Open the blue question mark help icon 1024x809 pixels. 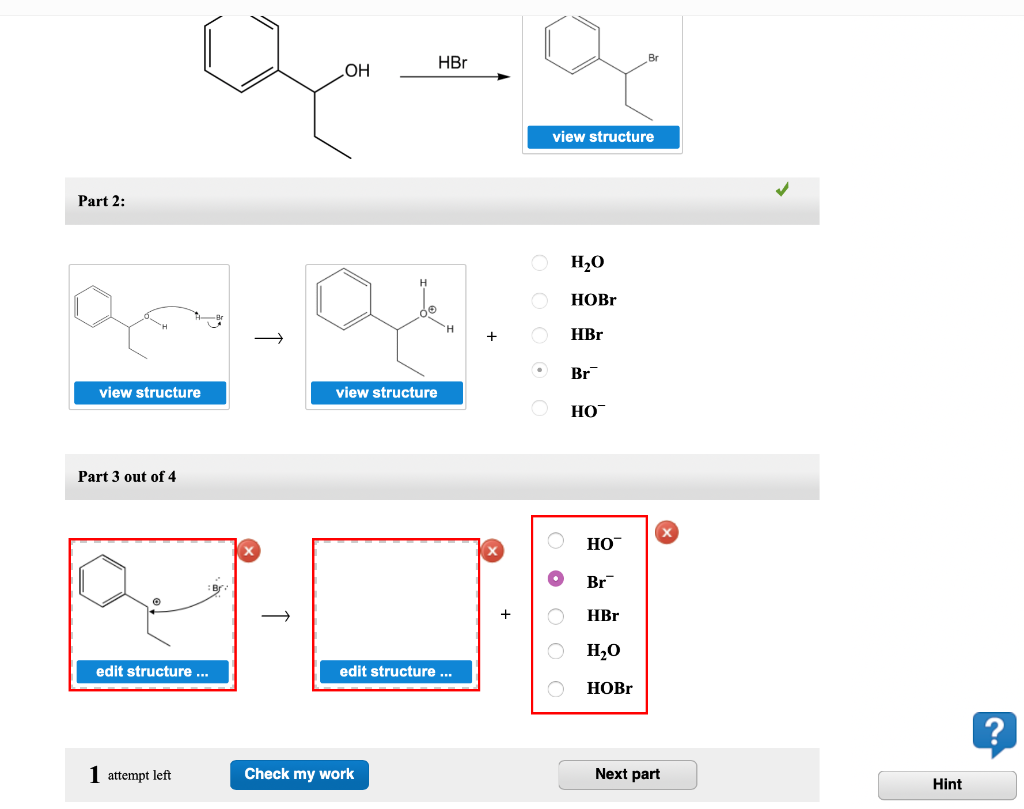993,733
